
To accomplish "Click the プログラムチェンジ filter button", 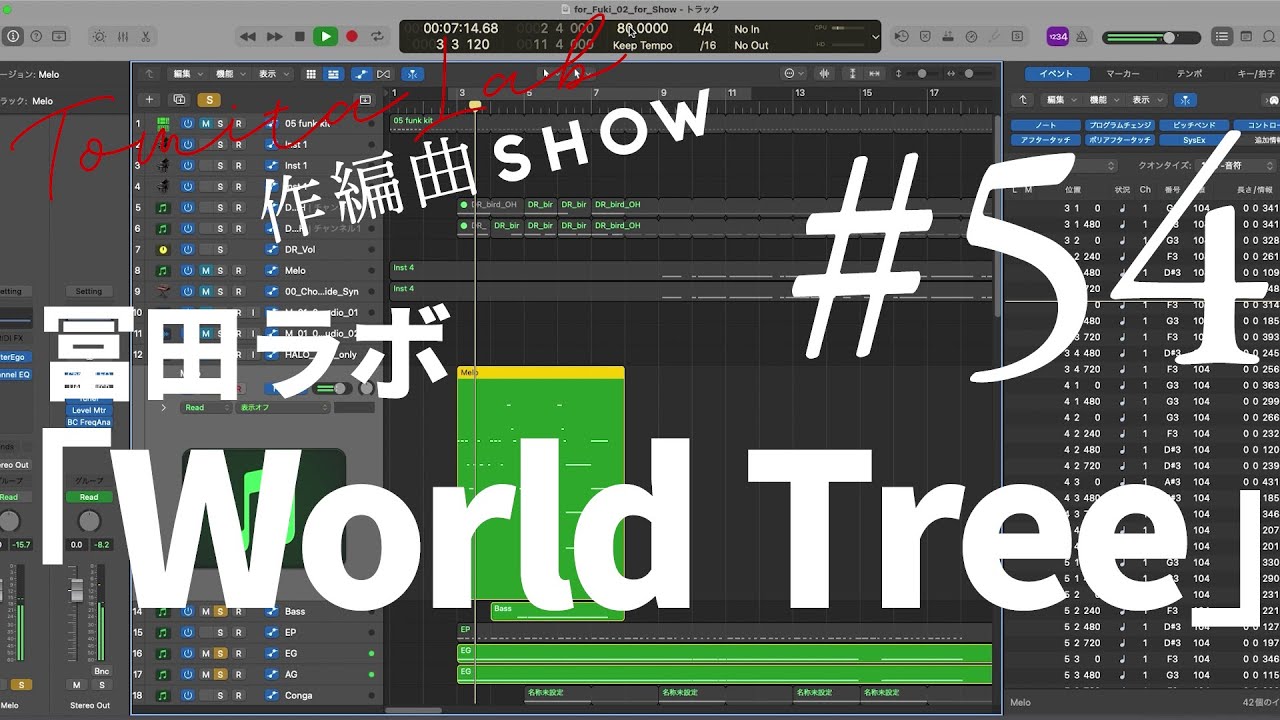I will coord(1120,125).
